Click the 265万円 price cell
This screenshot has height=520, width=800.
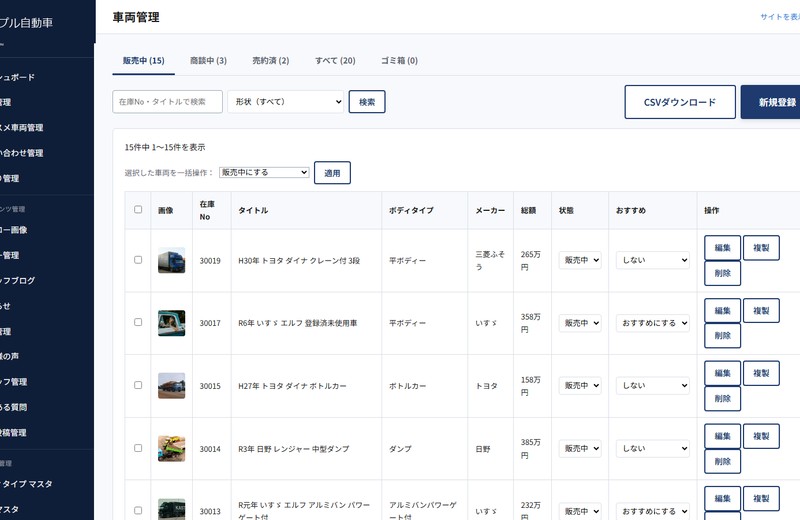point(531,260)
